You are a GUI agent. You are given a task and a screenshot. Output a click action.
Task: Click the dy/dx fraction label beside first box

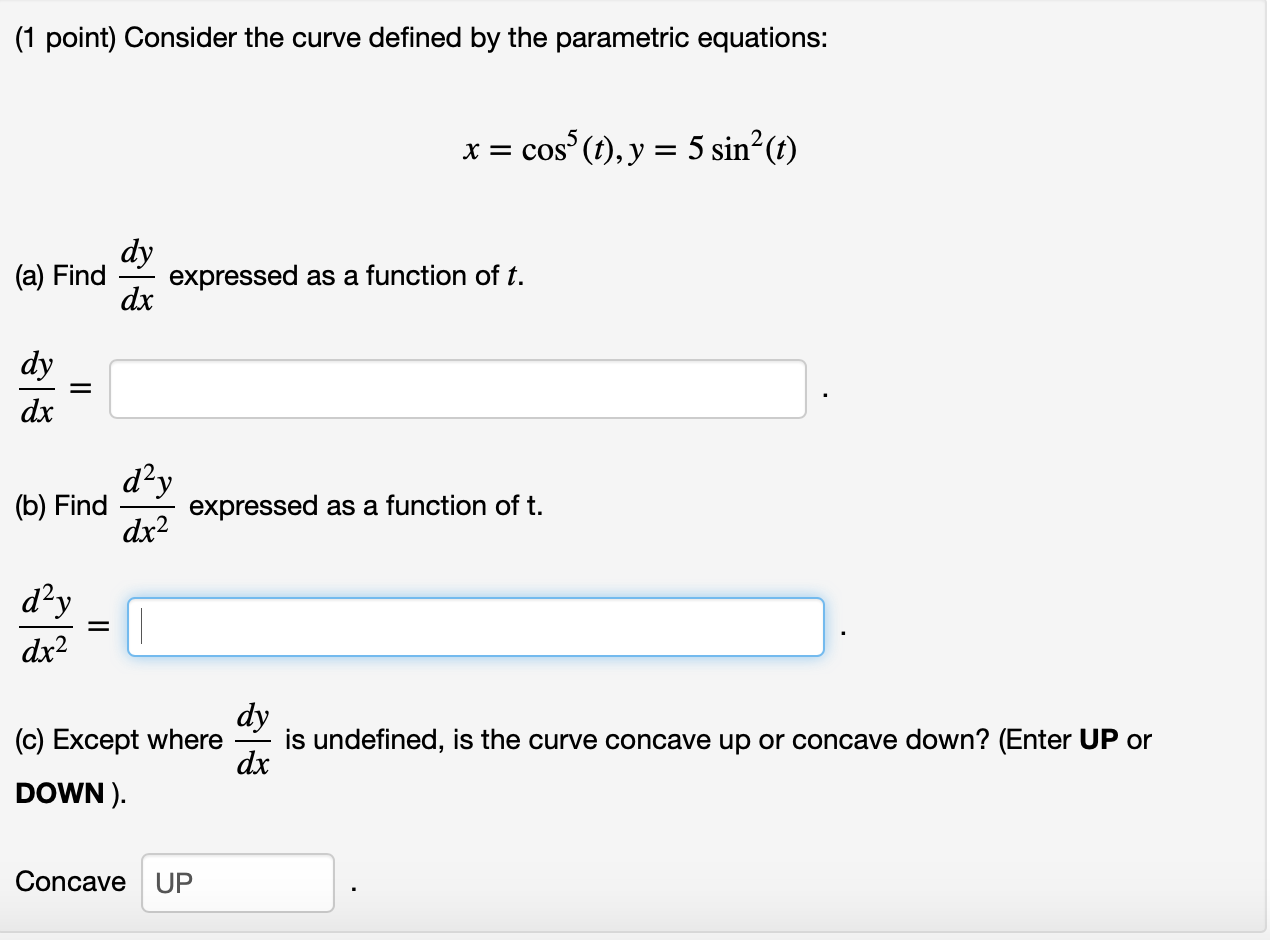(x=36, y=388)
